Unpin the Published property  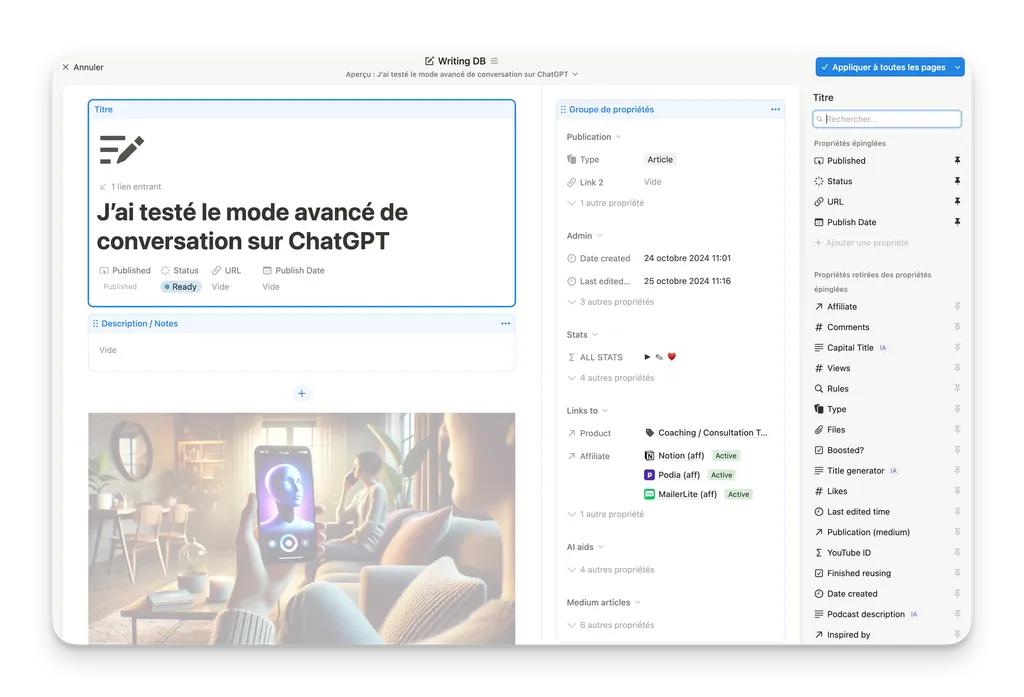point(957,161)
